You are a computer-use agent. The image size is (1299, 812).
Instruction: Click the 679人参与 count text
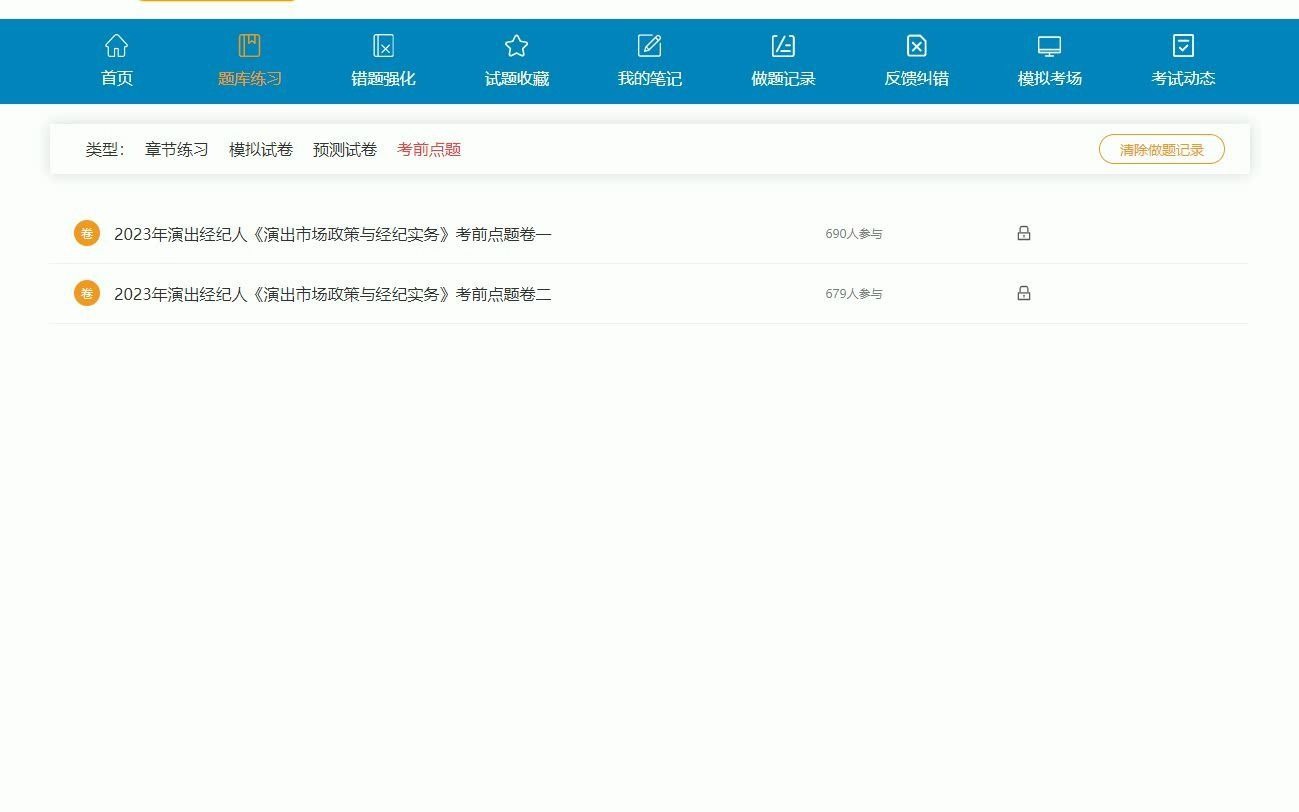854,294
